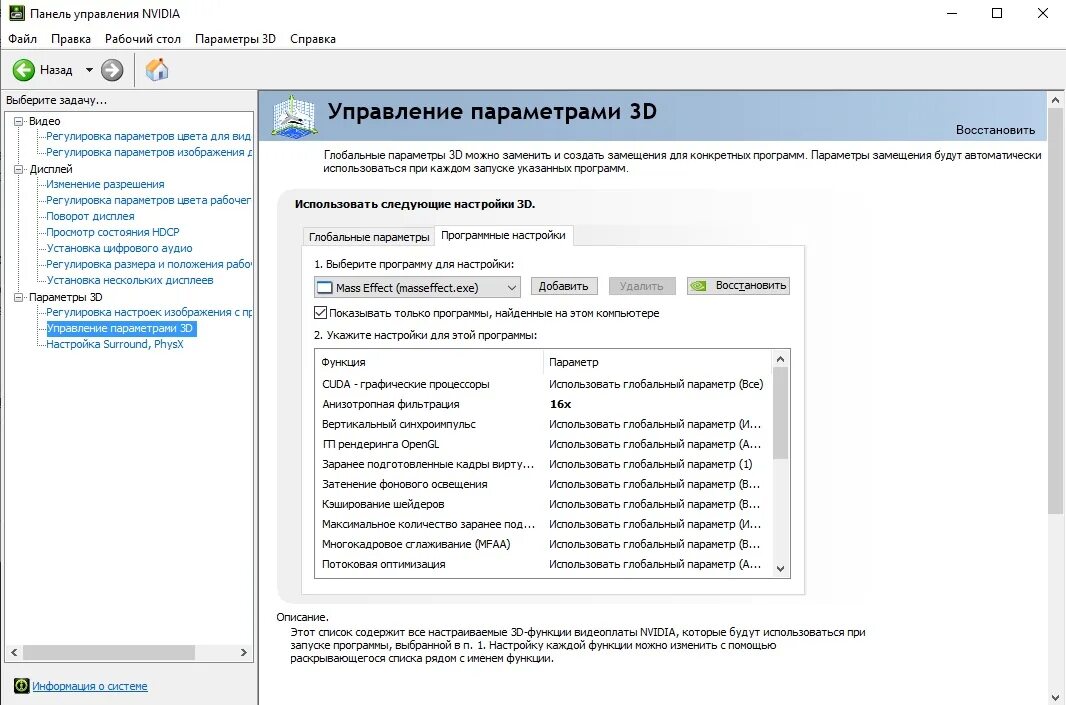The height and width of the screenshot is (705, 1066).
Task: Open the Правка menu
Action: [x=71, y=39]
